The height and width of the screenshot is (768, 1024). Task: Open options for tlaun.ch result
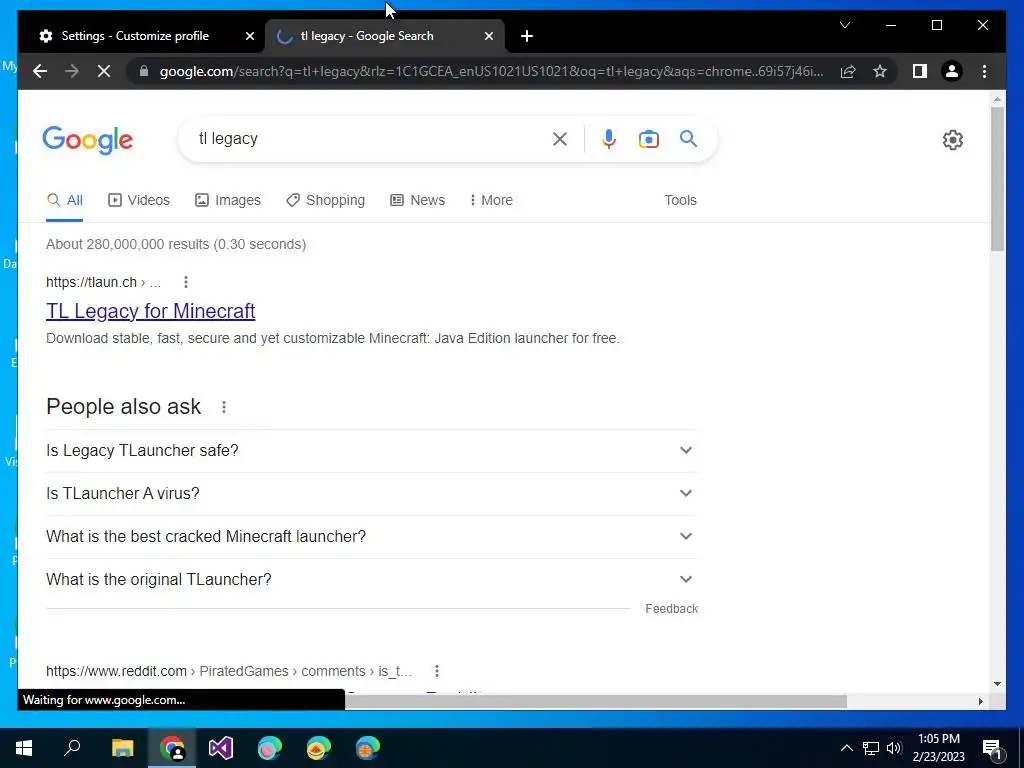coord(185,282)
